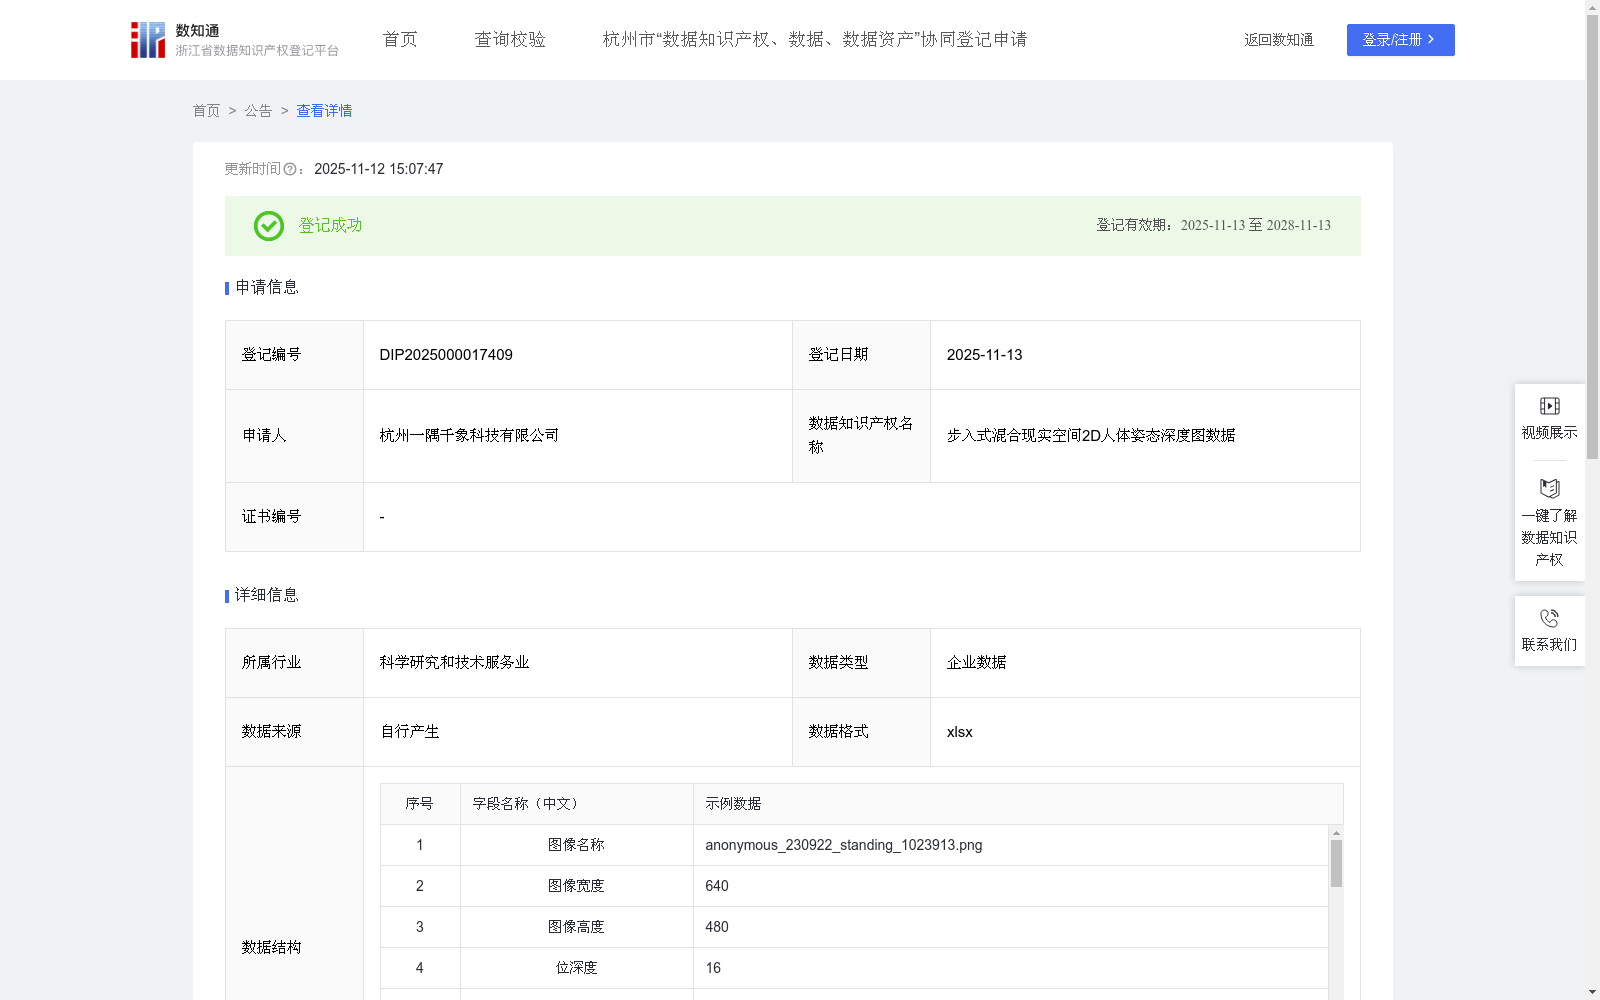Select the 图像高度 field cell
The image size is (1600, 1000).
tap(576, 927)
